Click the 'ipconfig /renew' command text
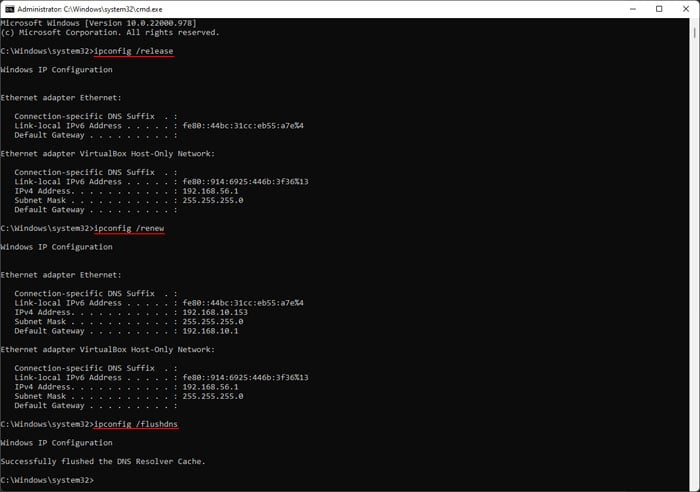This screenshot has height=492, width=700. point(129,228)
